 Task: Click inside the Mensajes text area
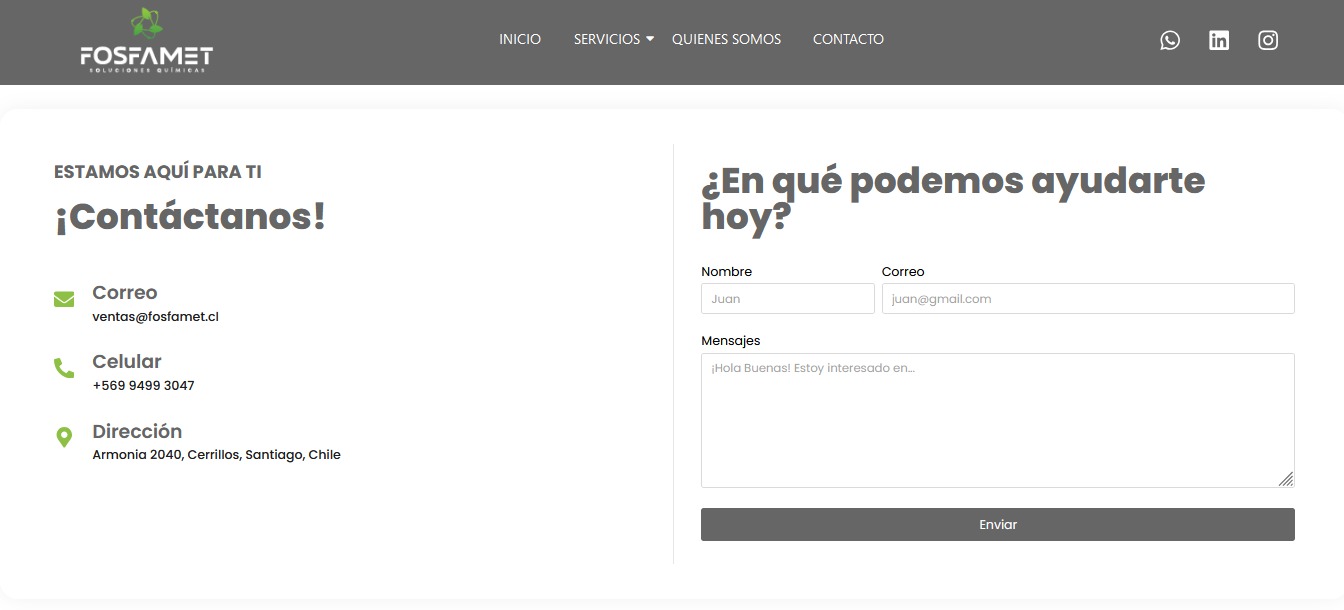point(997,420)
